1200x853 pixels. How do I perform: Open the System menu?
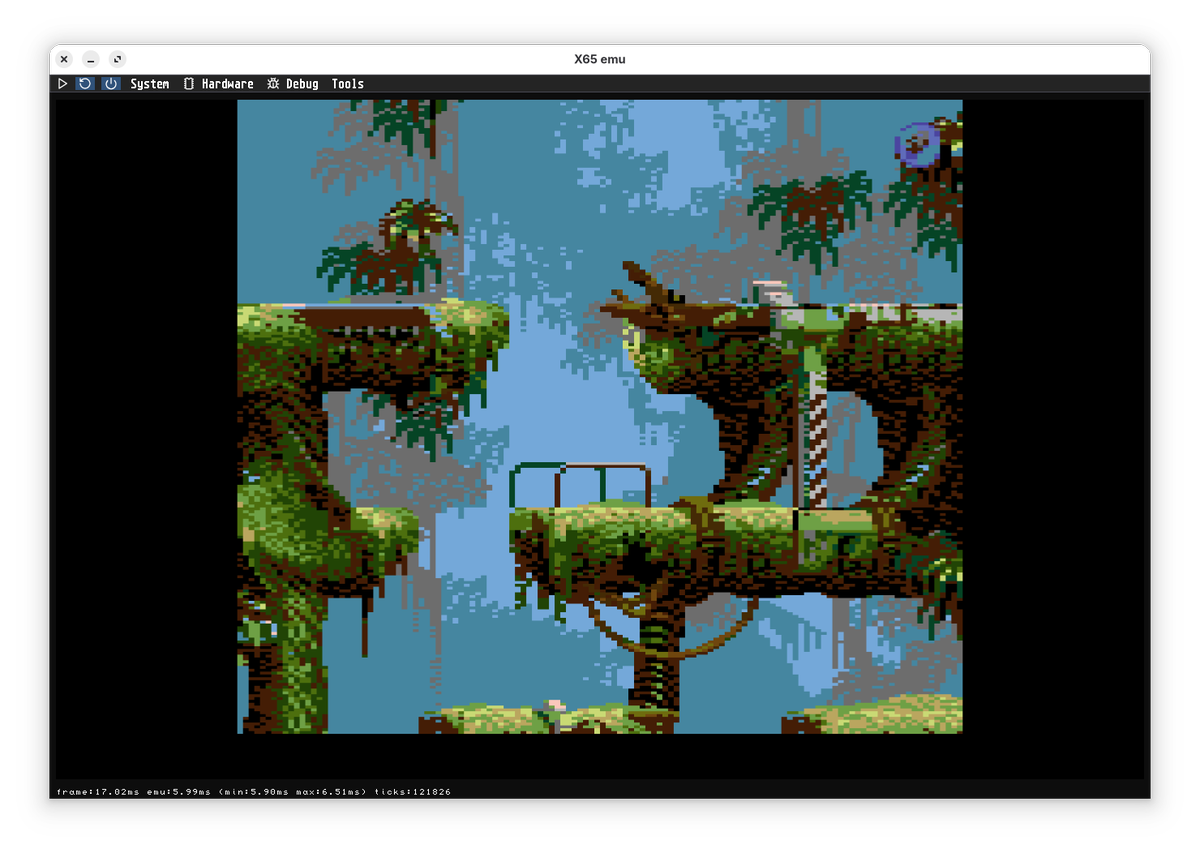click(150, 84)
